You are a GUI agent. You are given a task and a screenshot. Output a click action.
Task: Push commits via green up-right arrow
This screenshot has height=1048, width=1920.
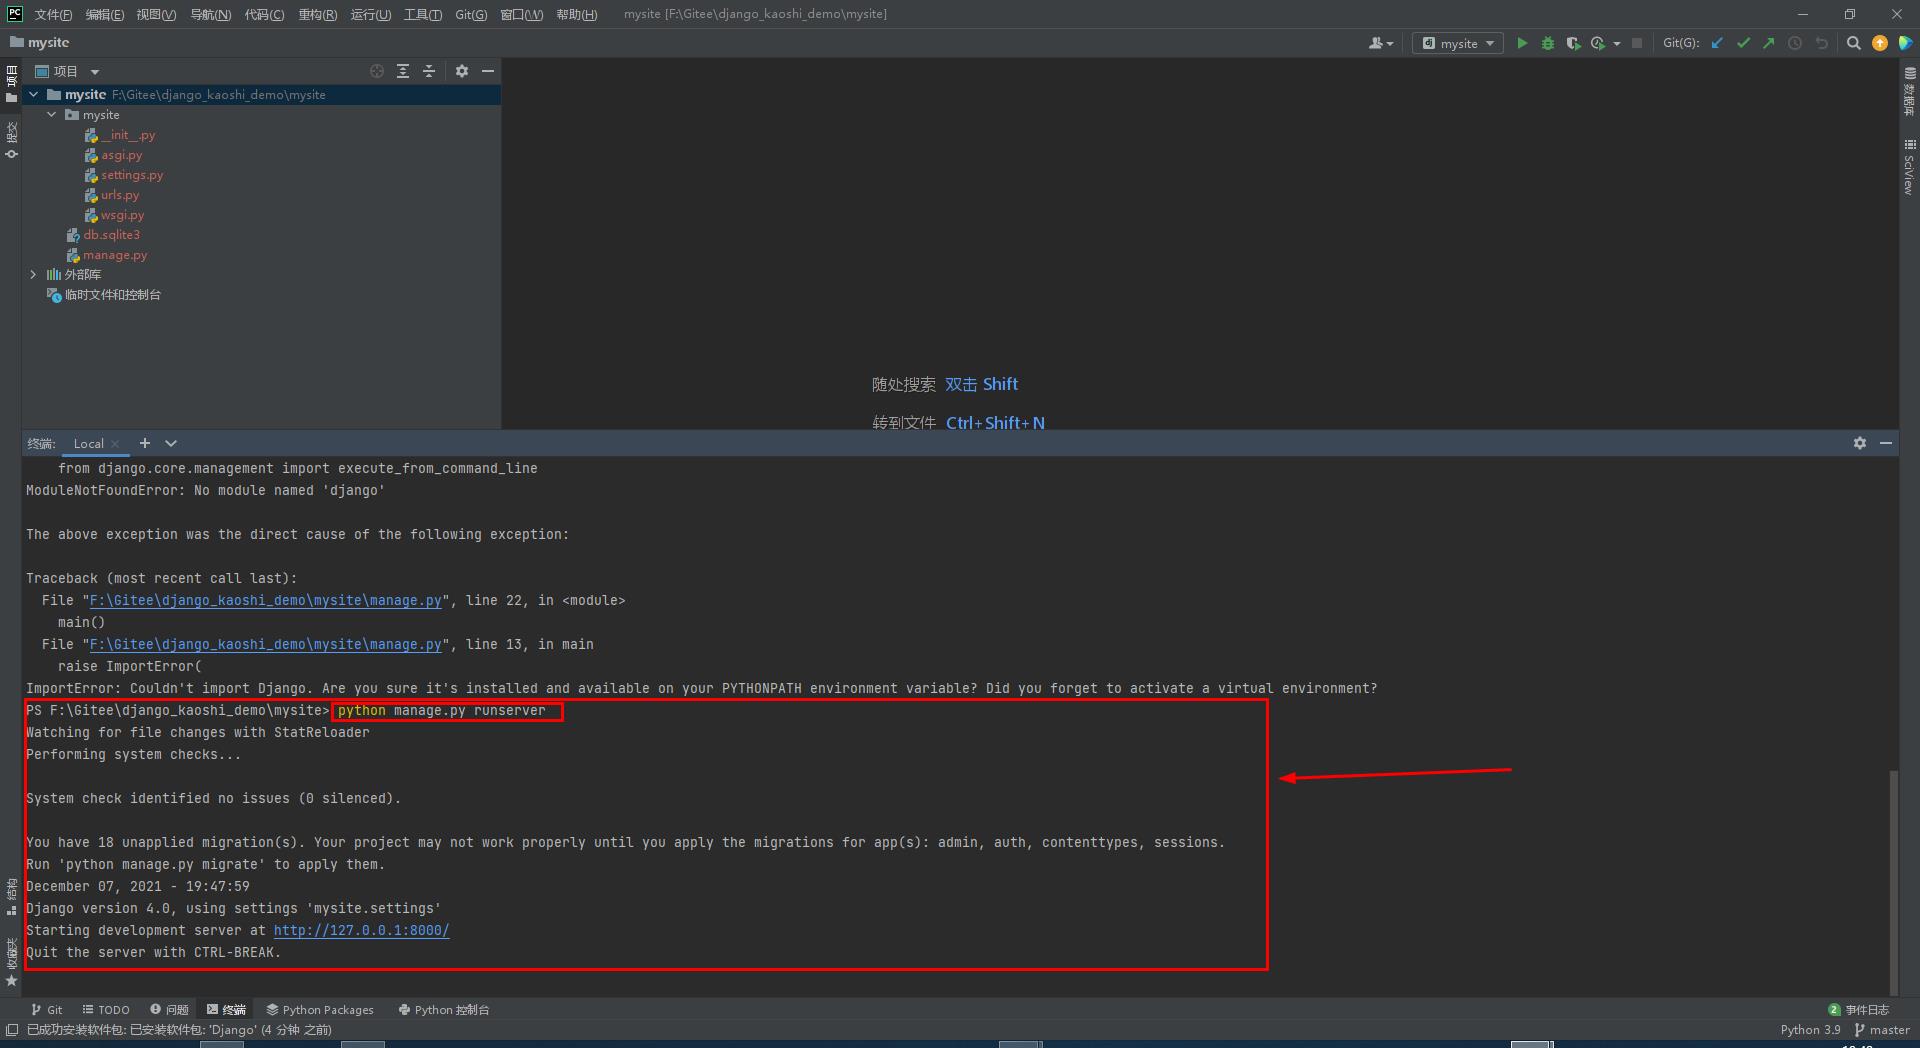click(x=1769, y=43)
